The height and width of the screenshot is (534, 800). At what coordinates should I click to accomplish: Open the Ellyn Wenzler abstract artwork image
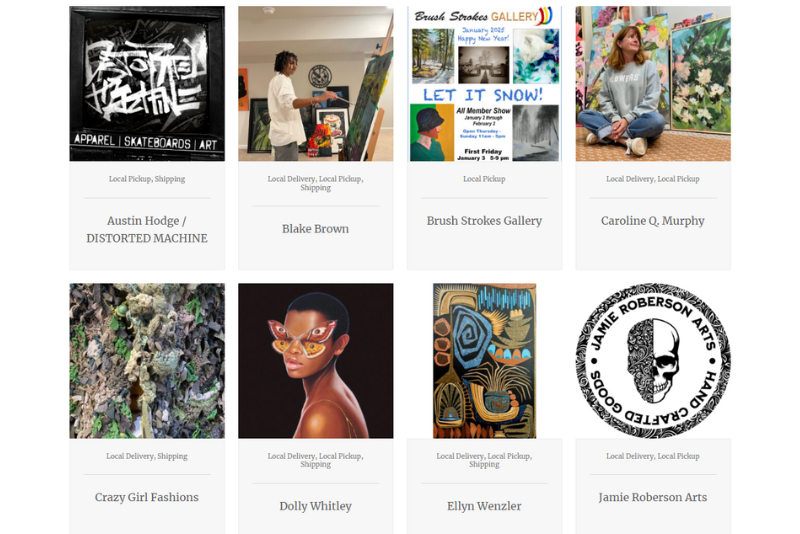(x=484, y=361)
